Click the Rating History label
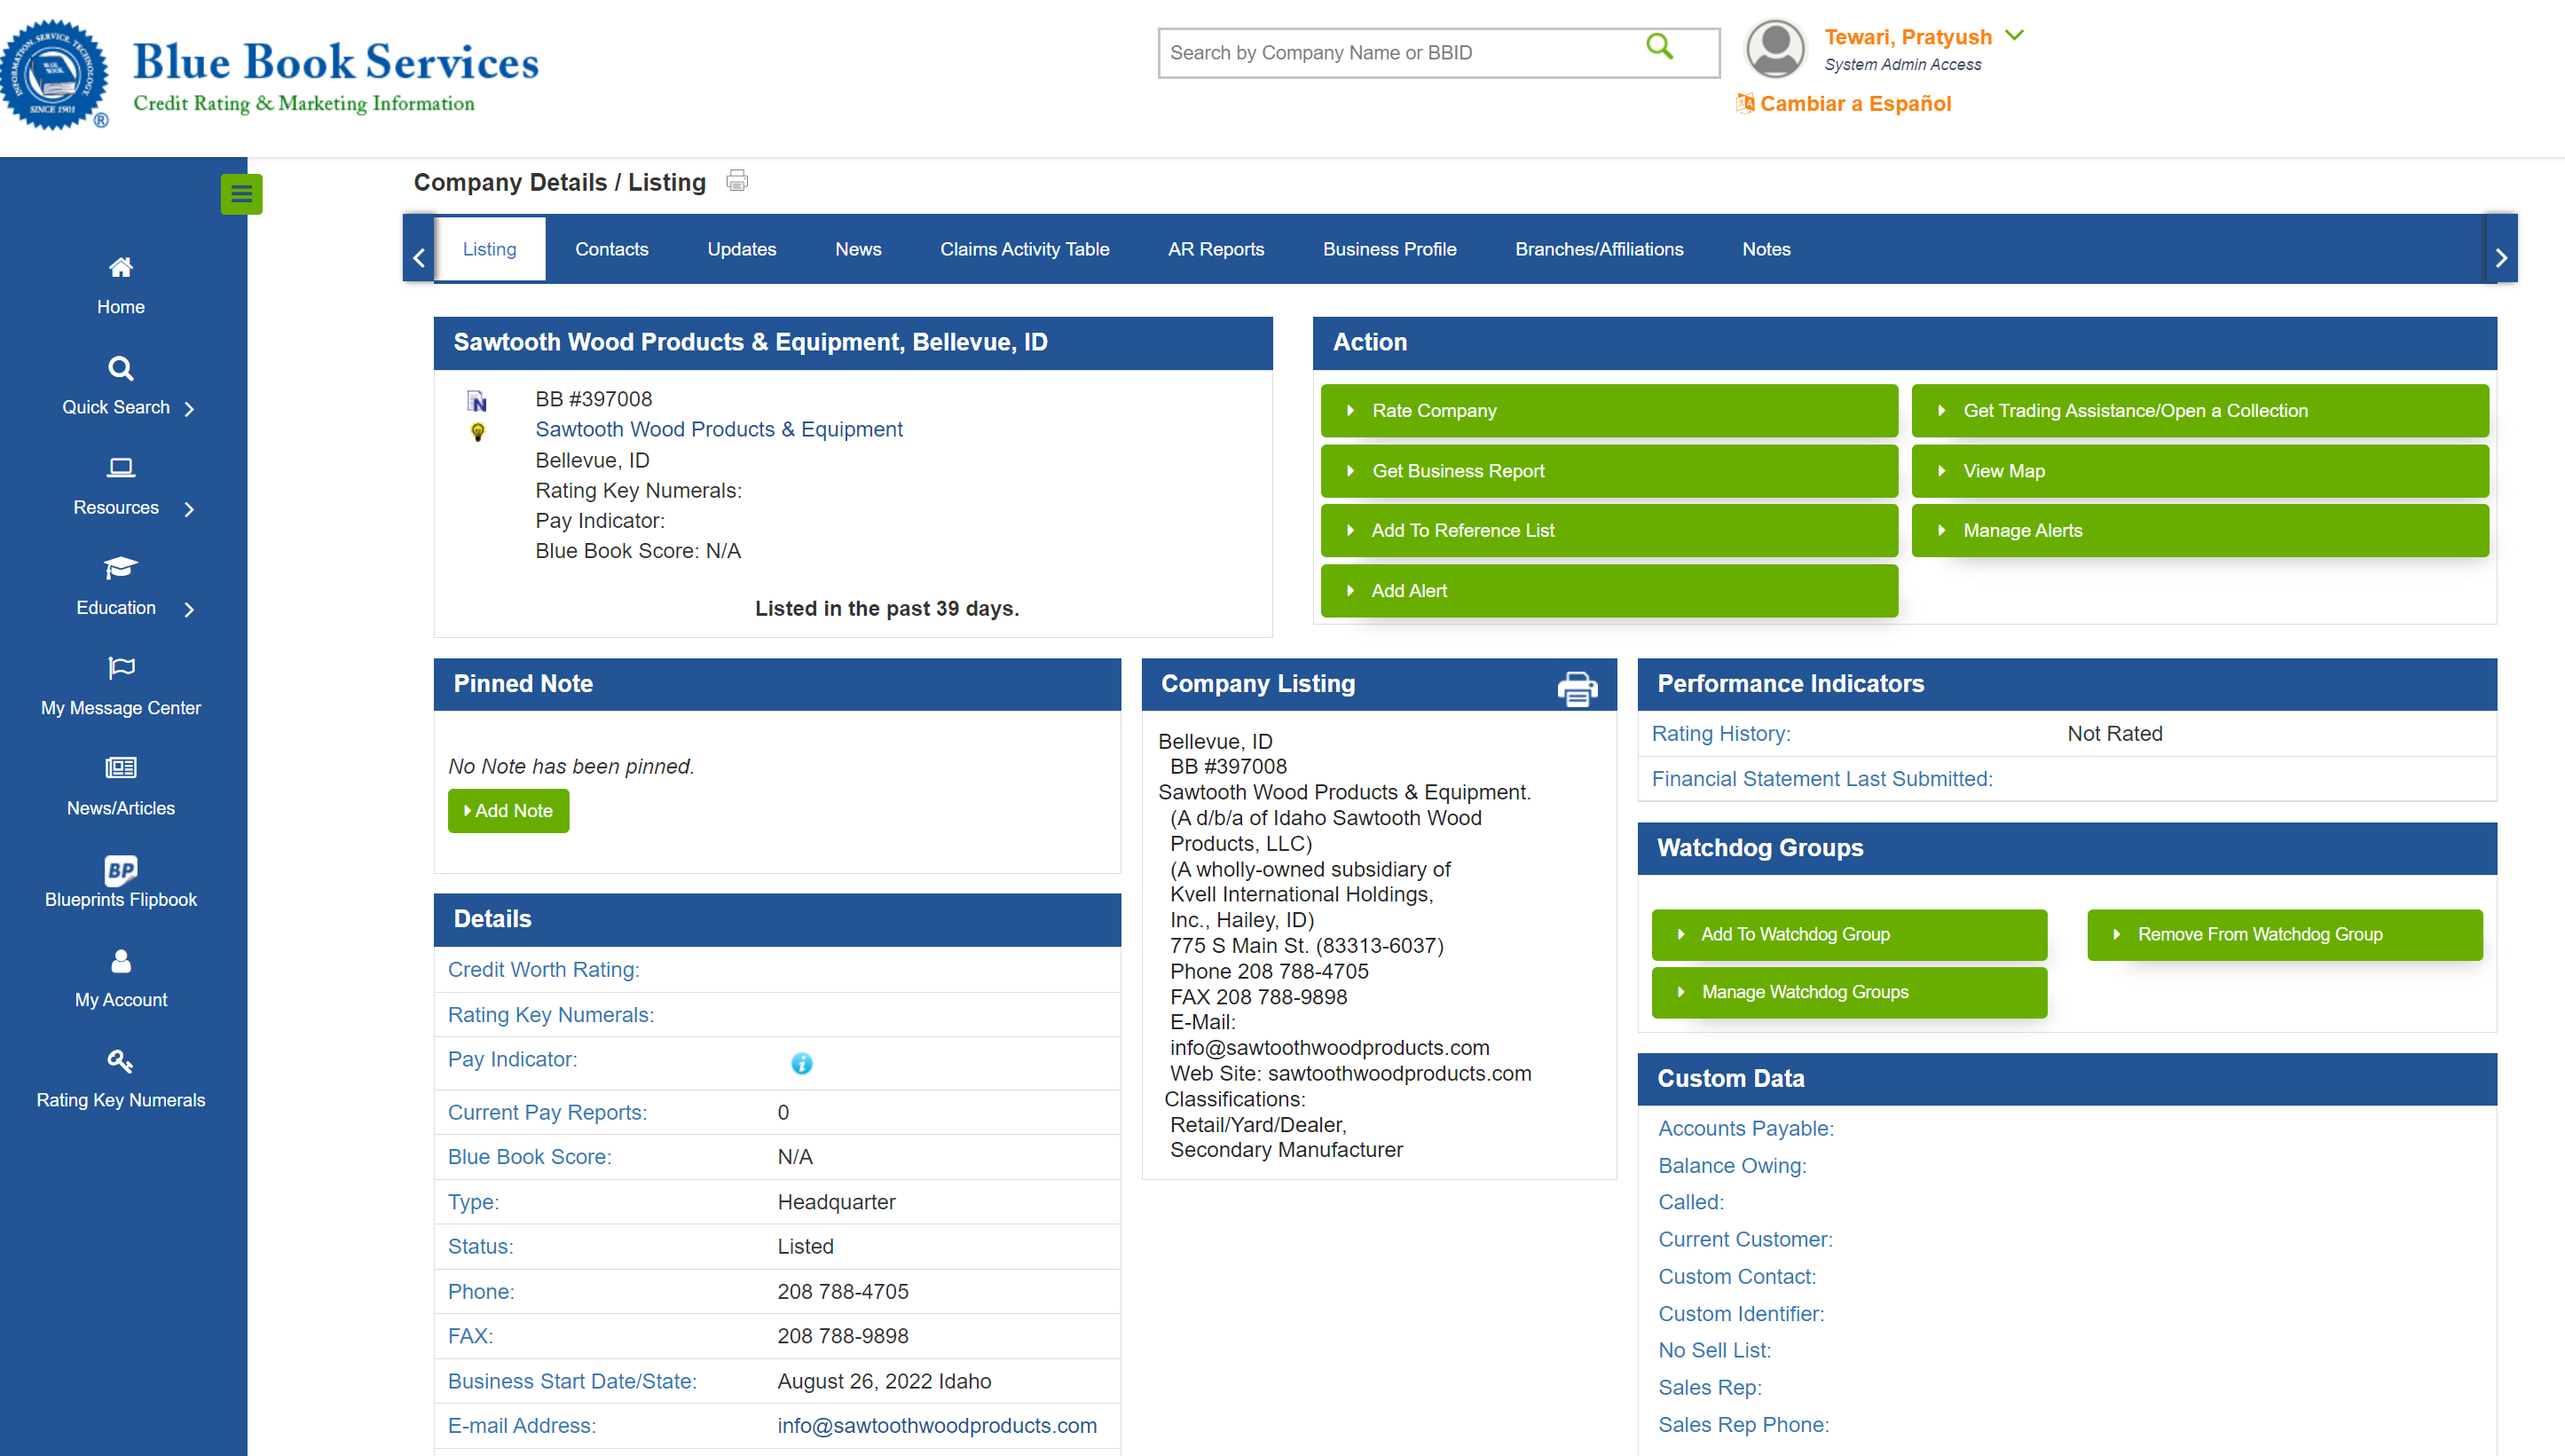This screenshot has height=1456, width=2565. 1721,734
